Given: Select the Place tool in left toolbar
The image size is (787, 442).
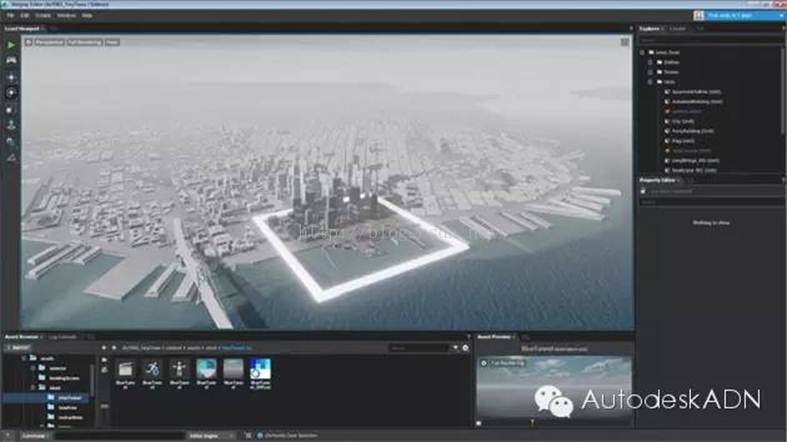Looking at the screenshot, I should coord(10,125).
